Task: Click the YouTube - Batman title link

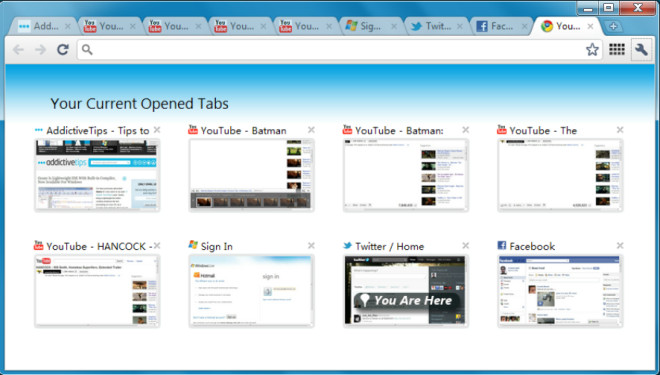Action: pyautogui.click(x=243, y=130)
